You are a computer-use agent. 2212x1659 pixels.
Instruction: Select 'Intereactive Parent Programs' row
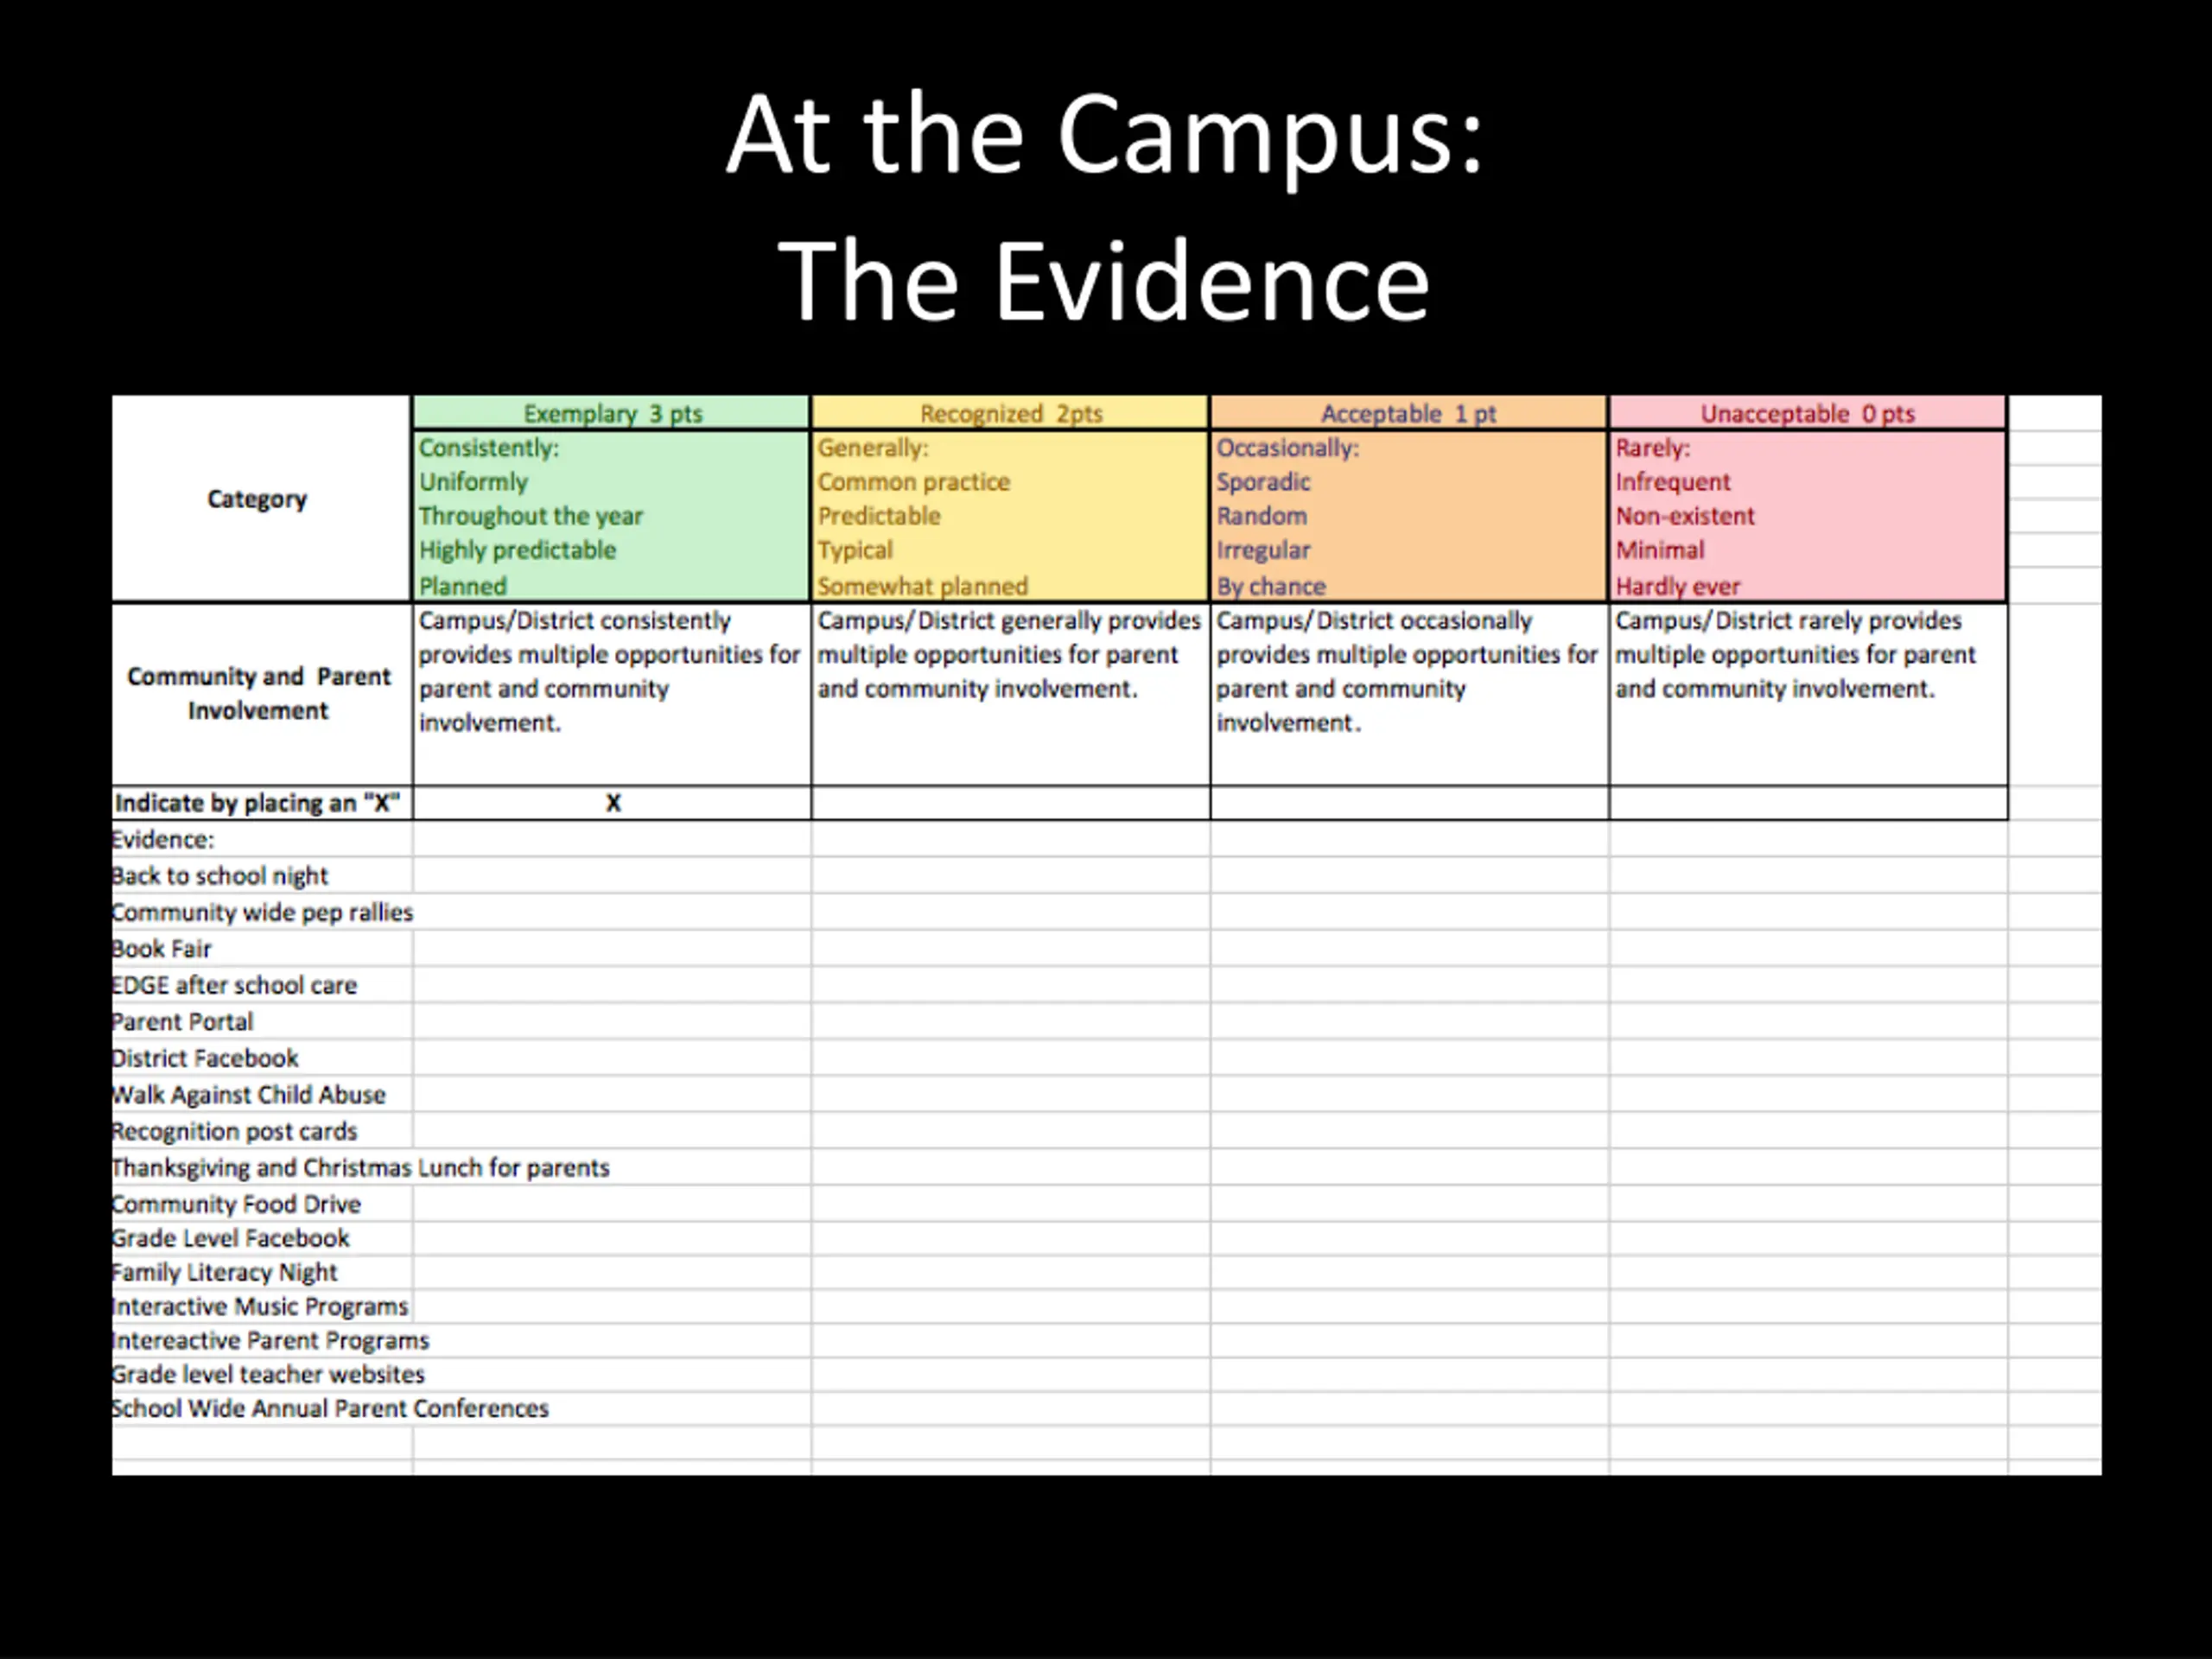pos(270,1340)
